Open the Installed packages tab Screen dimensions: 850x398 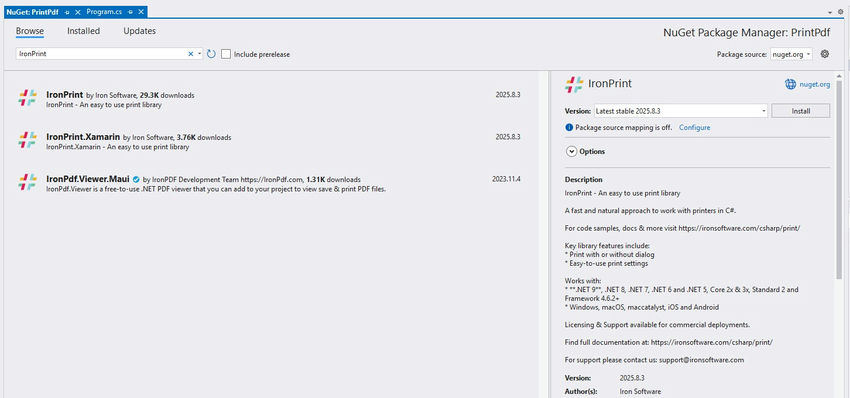(x=83, y=31)
